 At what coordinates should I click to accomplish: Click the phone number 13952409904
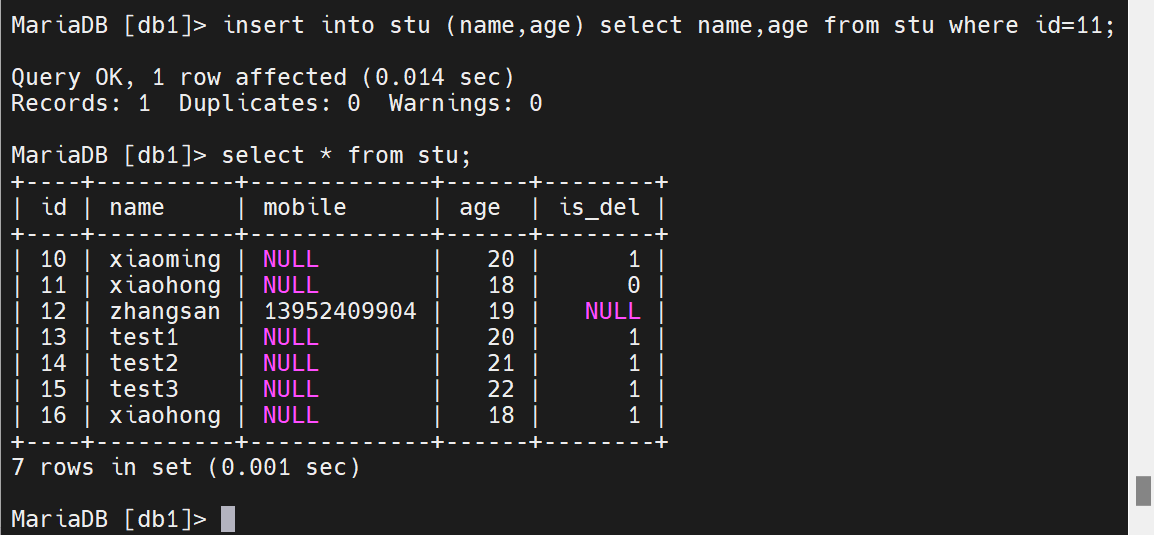coord(340,311)
